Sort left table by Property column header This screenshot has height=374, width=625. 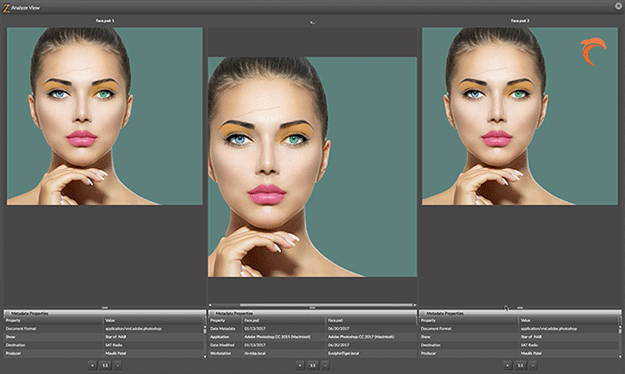click(x=53, y=320)
